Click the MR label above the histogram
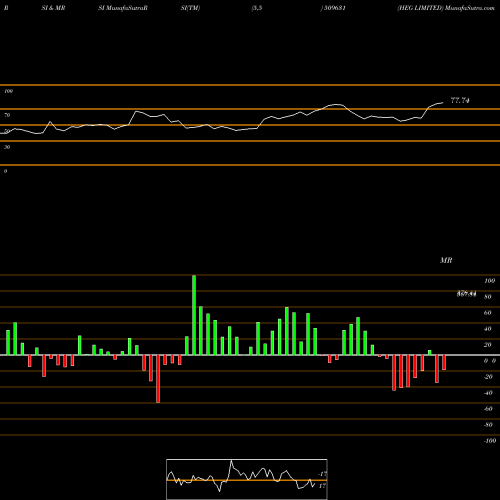The width and height of the screenshot is (500, 500). click(x=446, y=260)
